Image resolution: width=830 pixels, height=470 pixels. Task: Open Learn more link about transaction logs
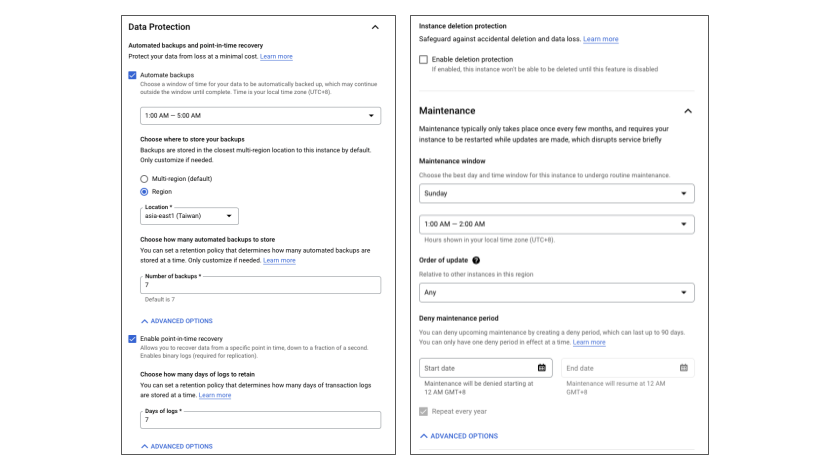click(x=214, y=395)
